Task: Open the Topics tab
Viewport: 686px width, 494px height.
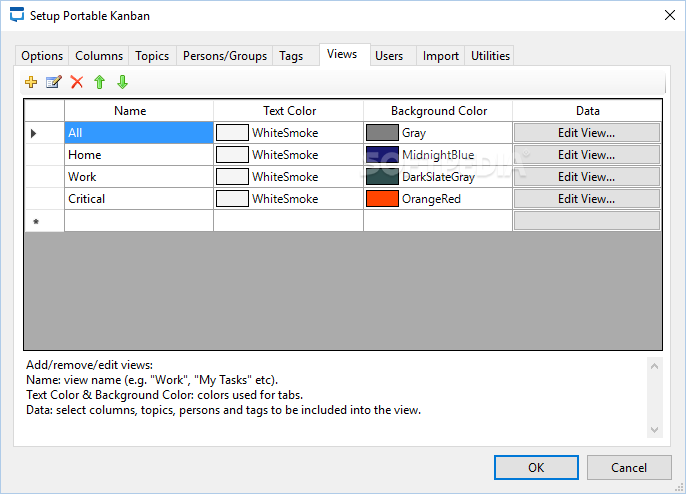Action: coord(152,56)
